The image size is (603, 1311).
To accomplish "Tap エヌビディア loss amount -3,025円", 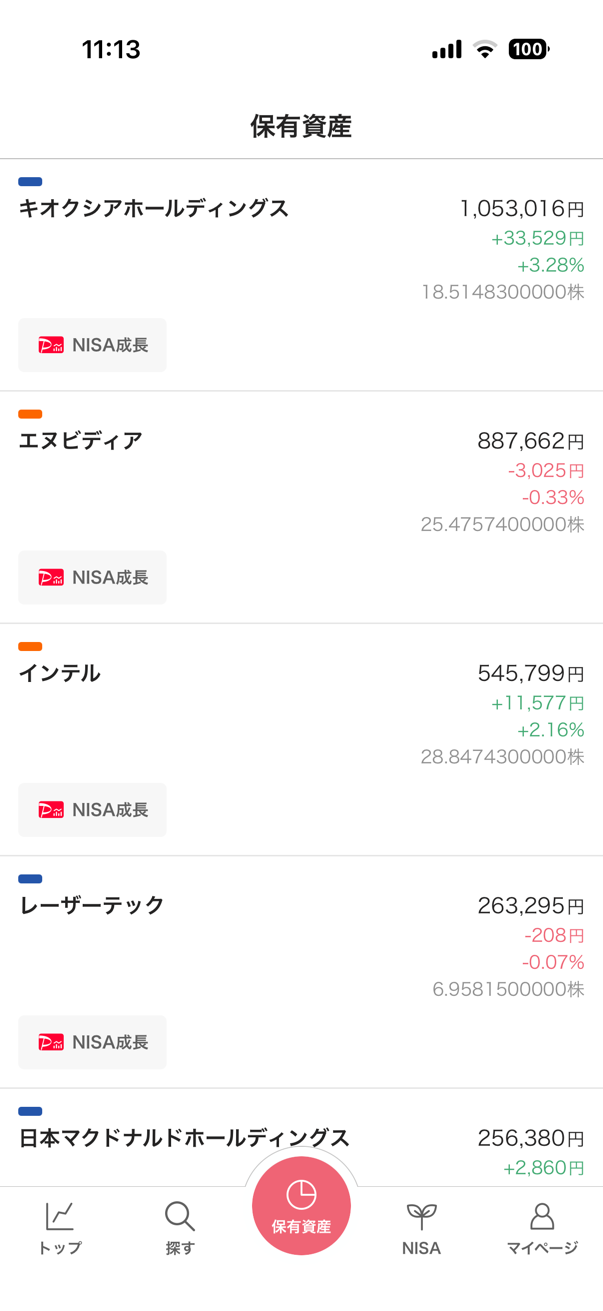I will [546, 470].
